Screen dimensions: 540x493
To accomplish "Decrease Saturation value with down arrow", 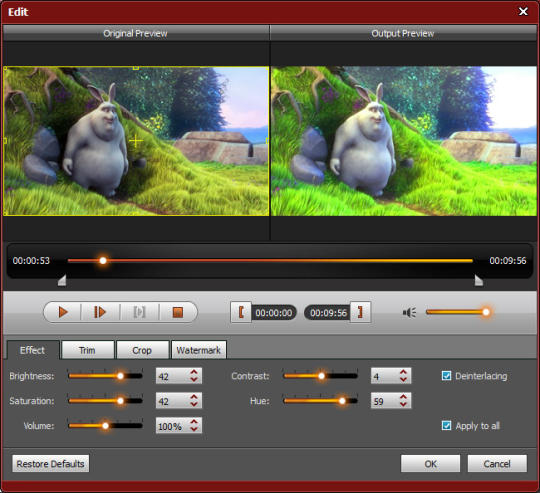I will click(194, 404).
